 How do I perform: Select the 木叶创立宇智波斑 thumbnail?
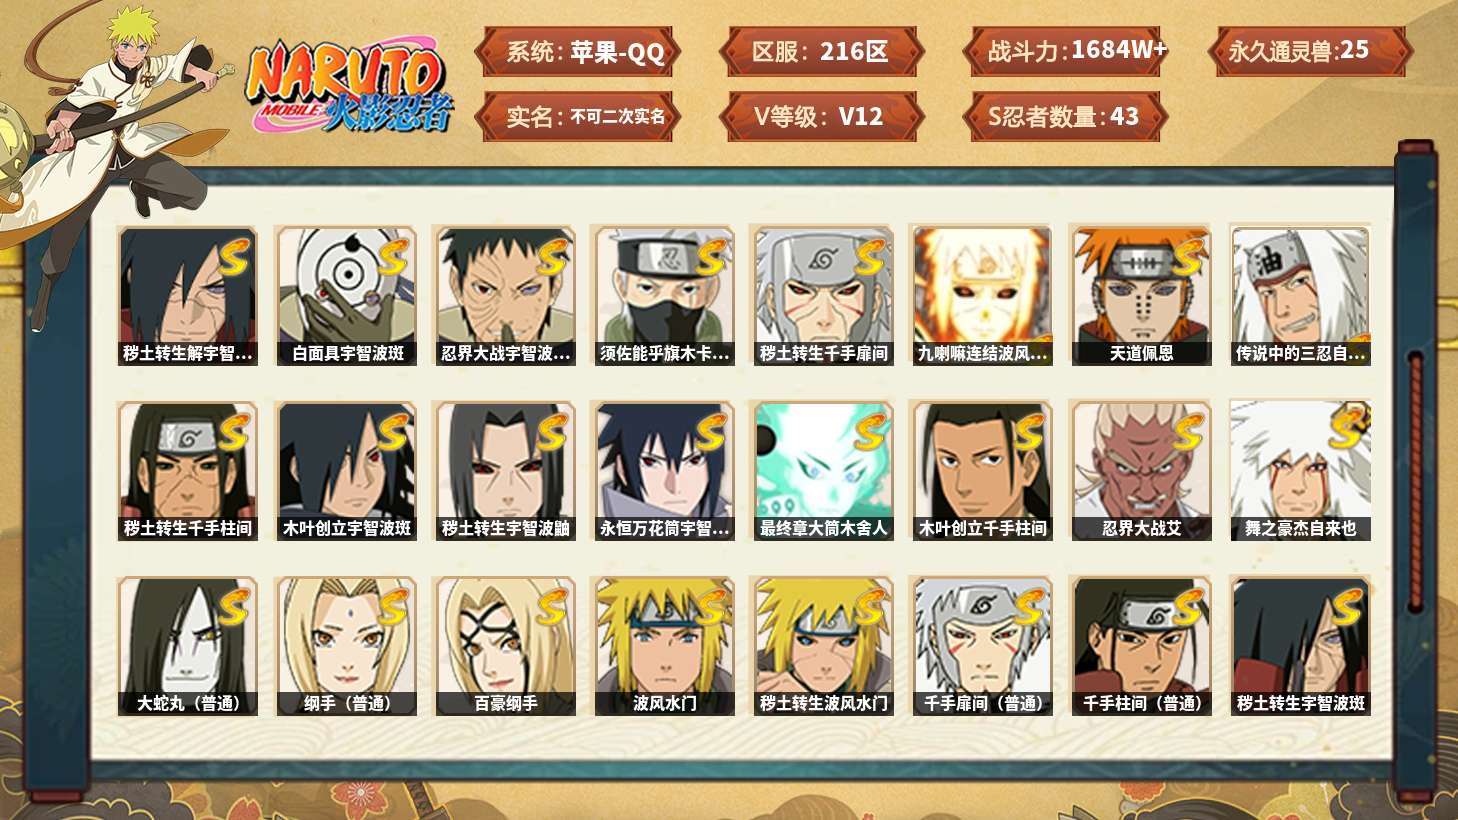coord(347,471)
